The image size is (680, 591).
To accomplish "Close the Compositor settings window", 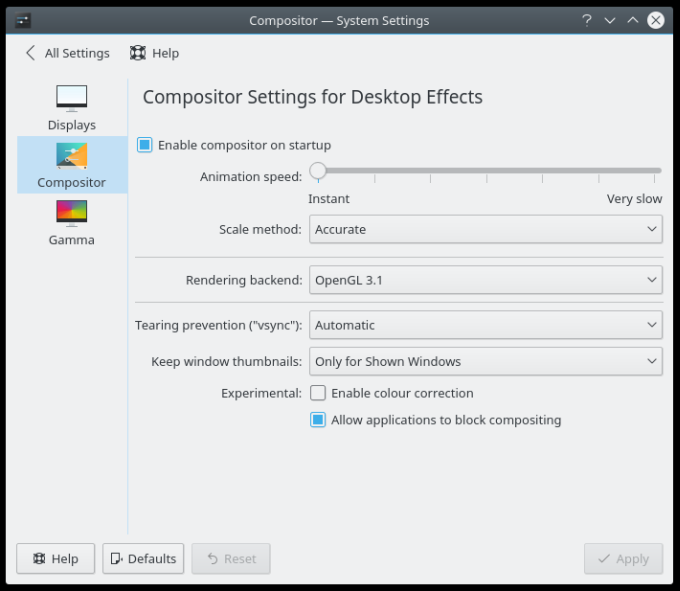I will (656, 20).
